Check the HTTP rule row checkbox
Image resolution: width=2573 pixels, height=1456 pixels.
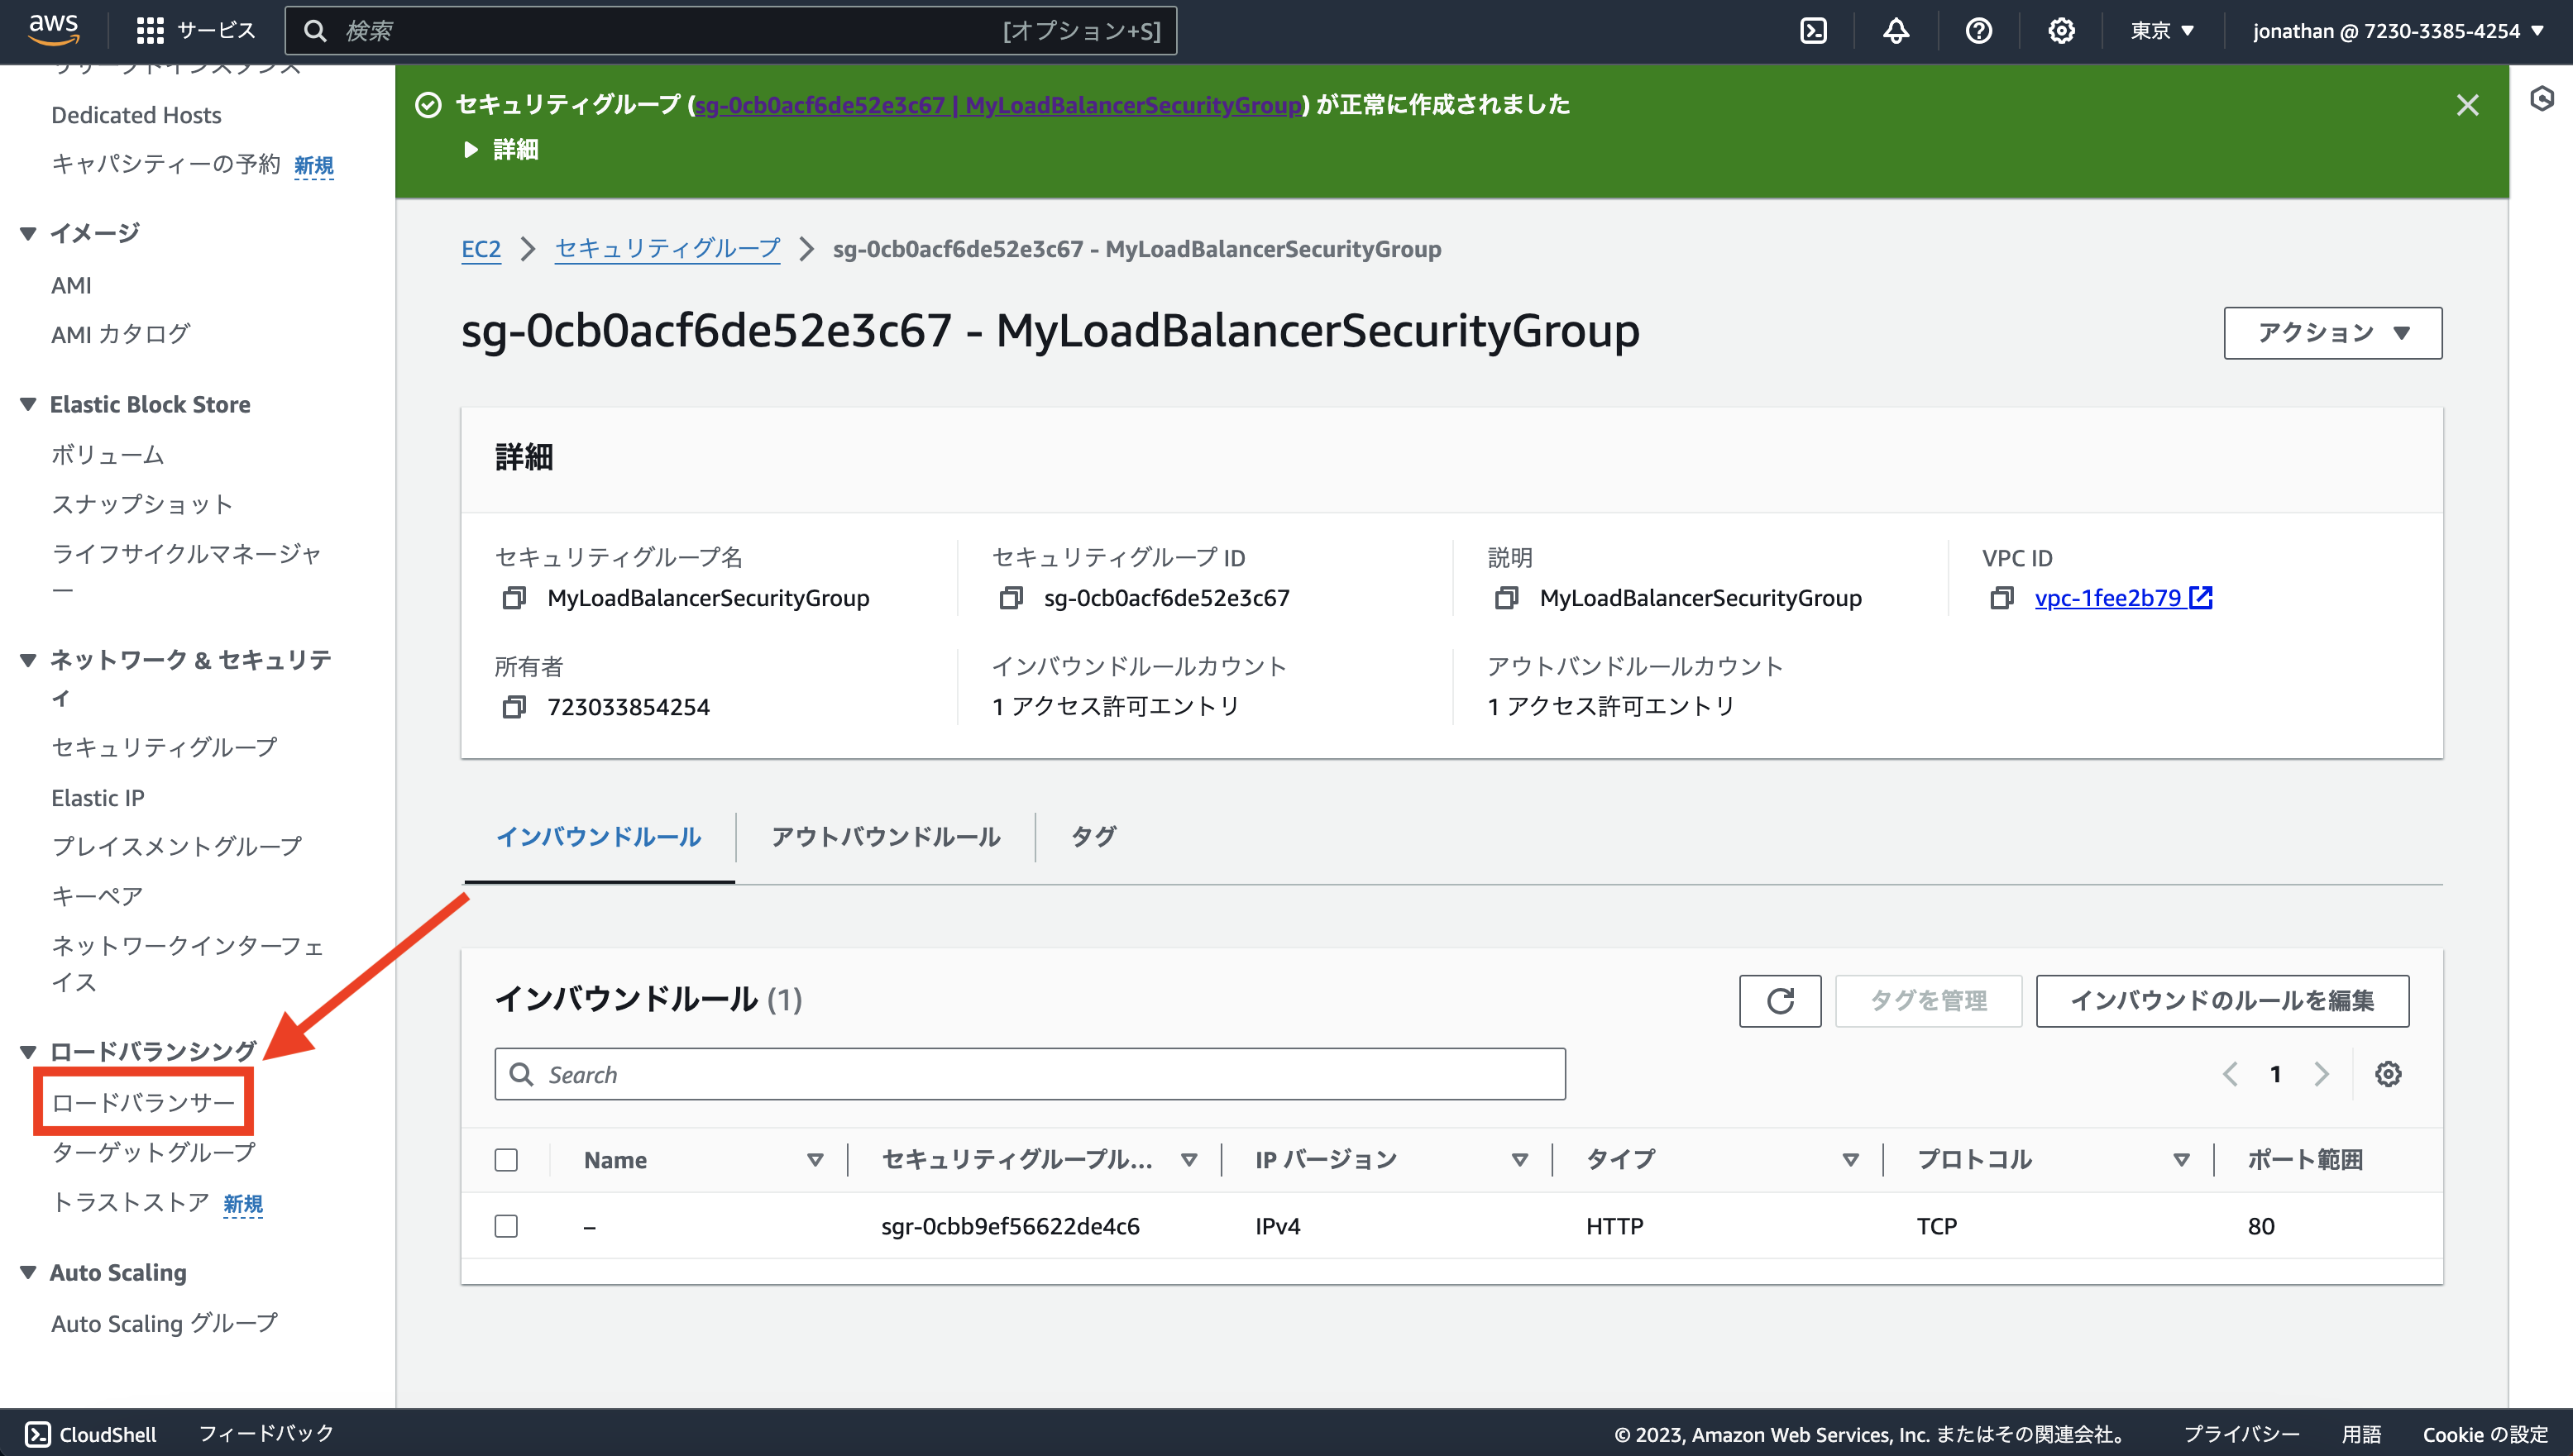[x=506, y=1225]
